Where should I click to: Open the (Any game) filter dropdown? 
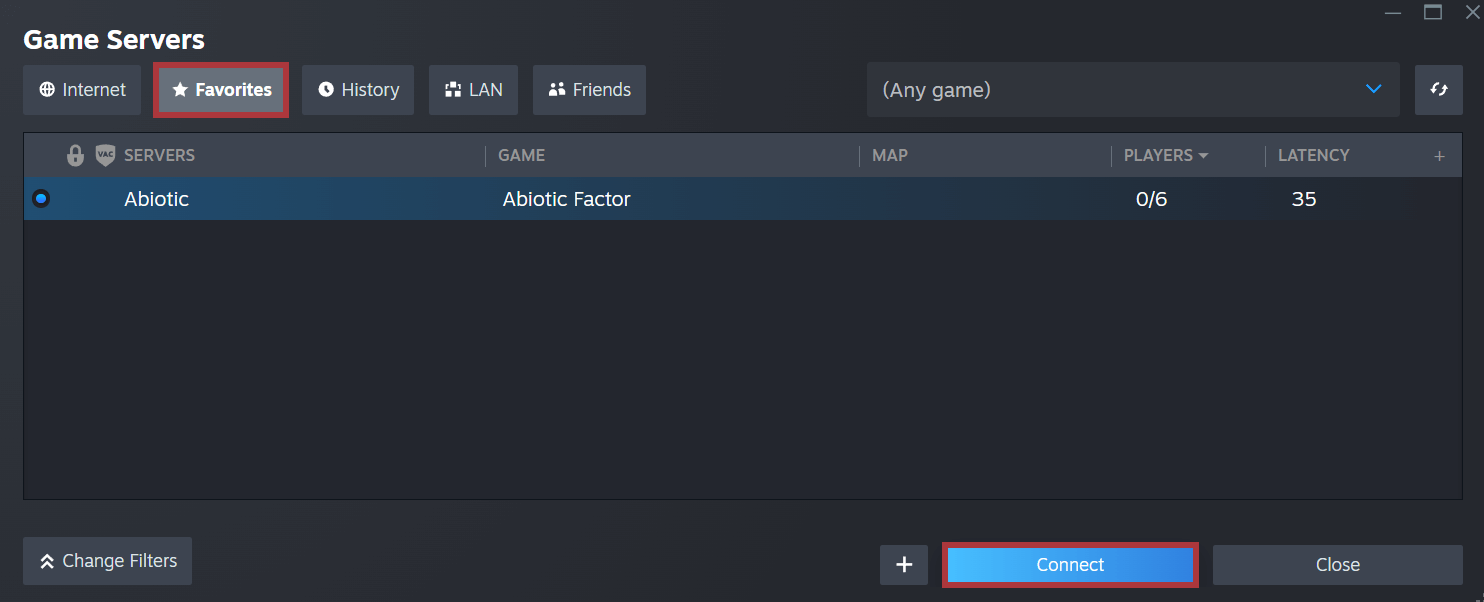[1133, 90]
